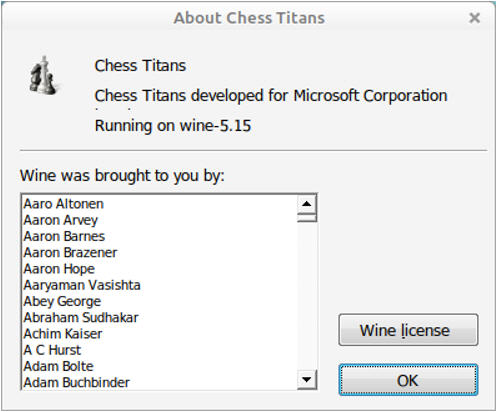This screenshot has height=412, width=497.
Task: Open the Wine license button
Action: (x=408, y=330)
